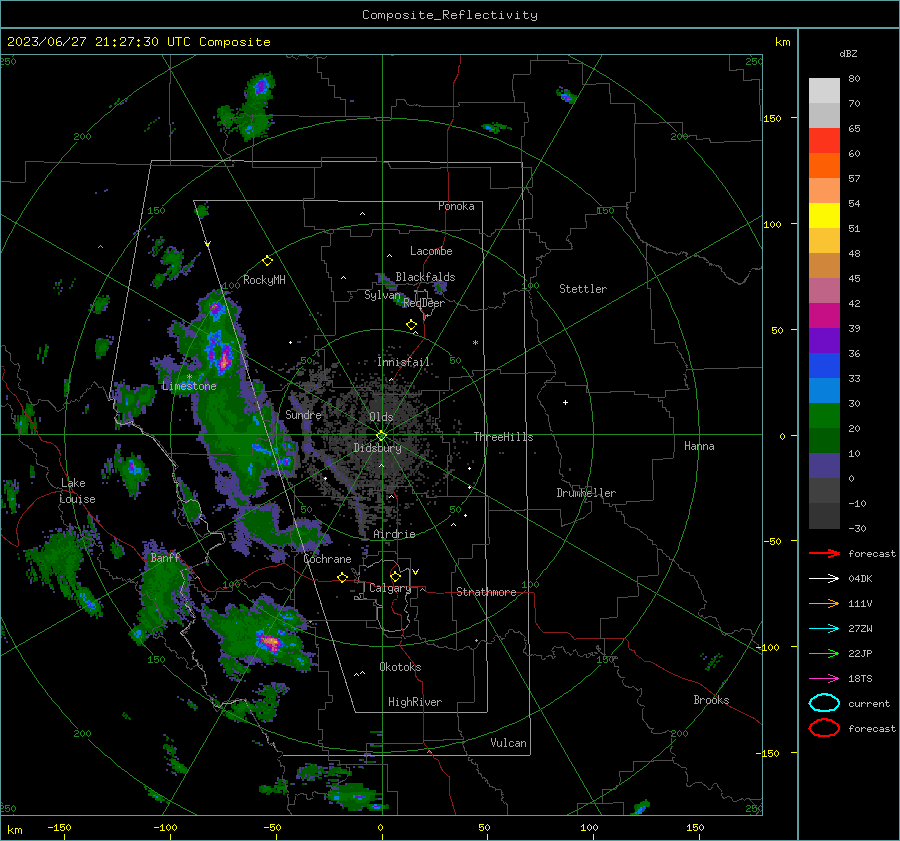Click the Lake Louise label
Viewport: 900px width, 841px height.
pyautogui.click(x=77, y=491)
